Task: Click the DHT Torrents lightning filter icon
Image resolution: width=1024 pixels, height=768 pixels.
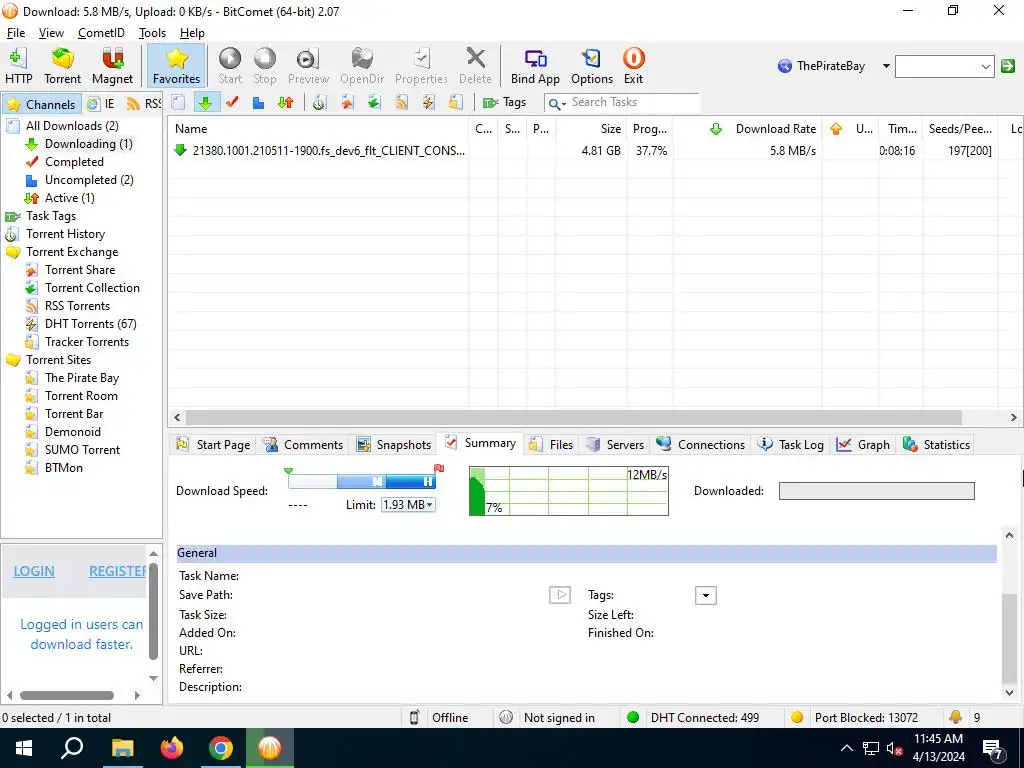Action: tap(428, 103)
